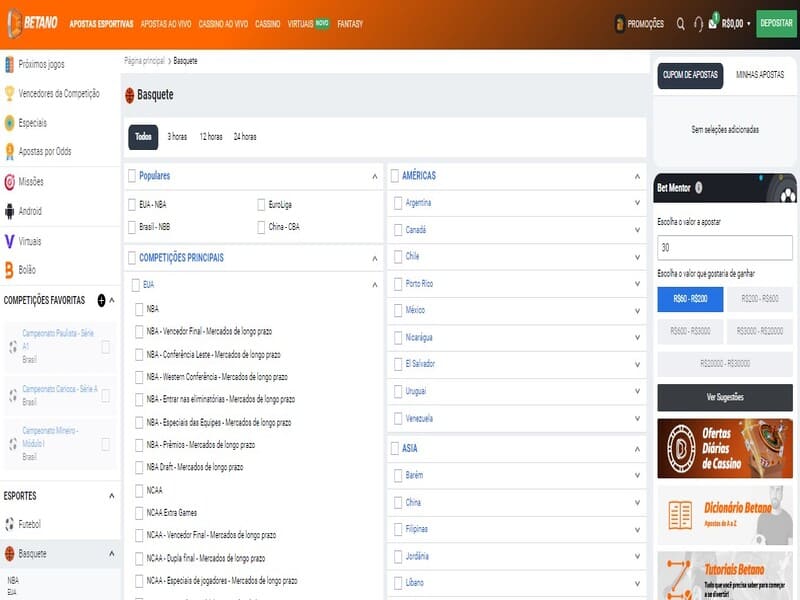Click the Betano logo
This screenshot has height=600, width=800.
pyautogui.click(x=32, y=23)
